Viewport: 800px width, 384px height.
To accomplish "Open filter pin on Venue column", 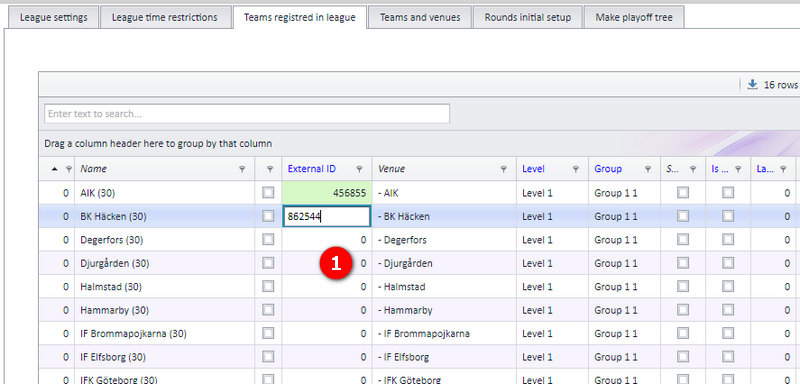I will coord(504,169).
